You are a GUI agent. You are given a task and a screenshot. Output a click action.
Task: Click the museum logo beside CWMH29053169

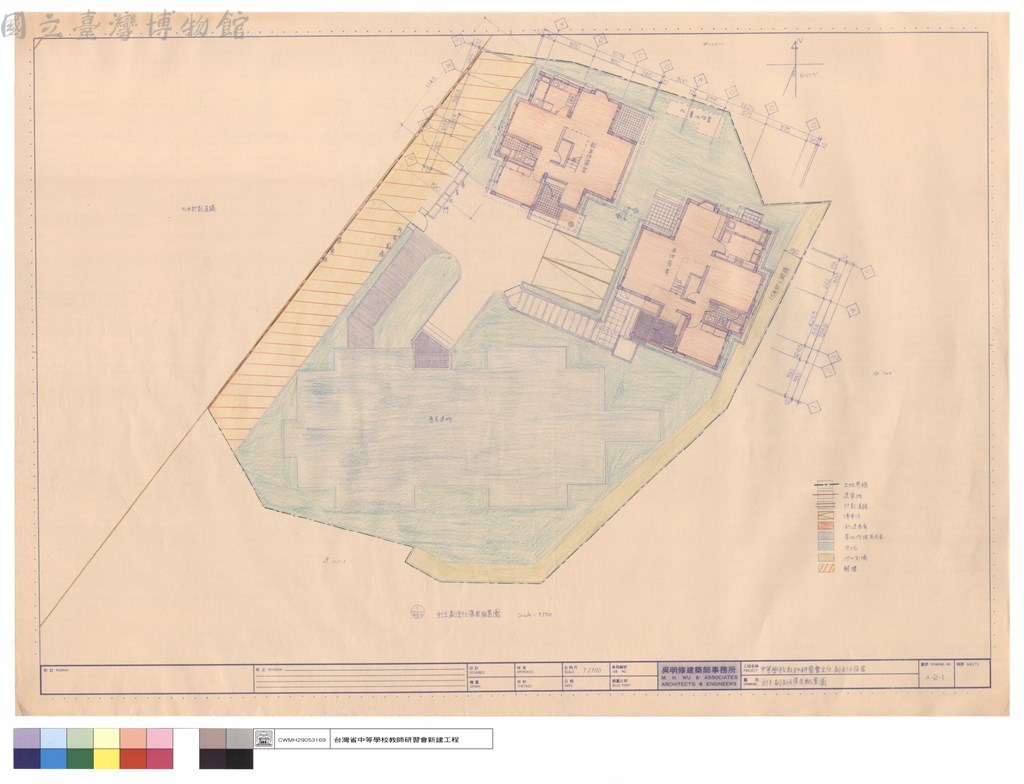tap(264, 740)
